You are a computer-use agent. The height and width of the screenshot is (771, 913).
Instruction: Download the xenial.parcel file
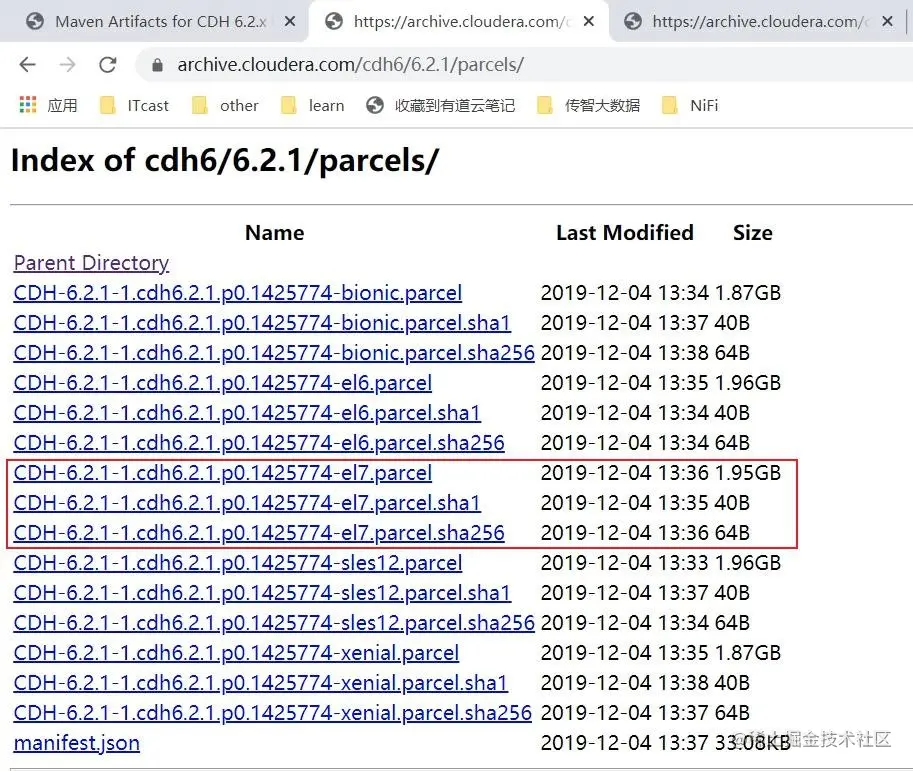click(x=236, y=653)
